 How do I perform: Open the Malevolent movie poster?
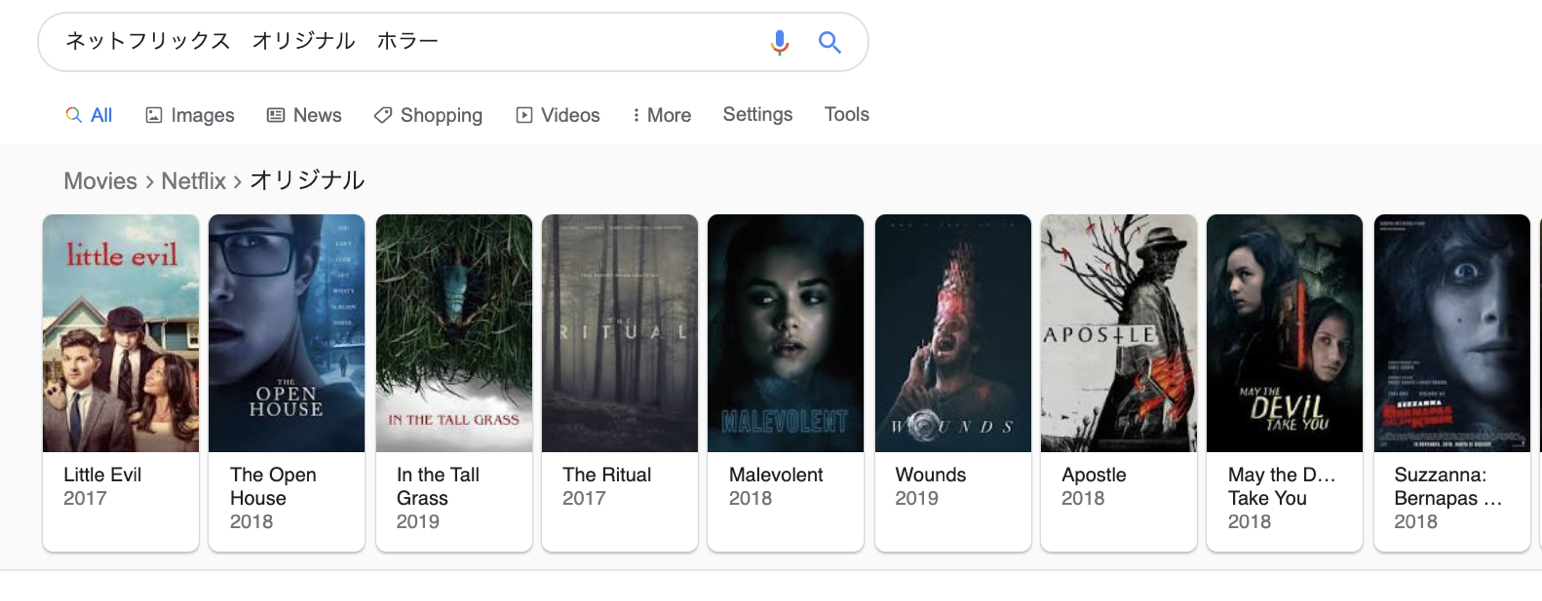tap(786, 333)
